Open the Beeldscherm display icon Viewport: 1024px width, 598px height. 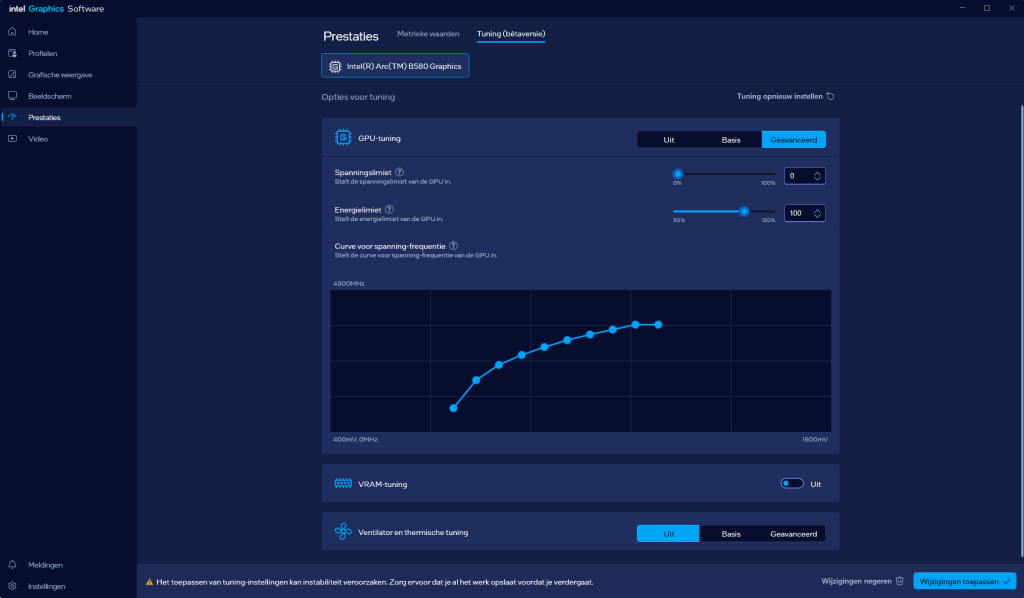[12, 96]
